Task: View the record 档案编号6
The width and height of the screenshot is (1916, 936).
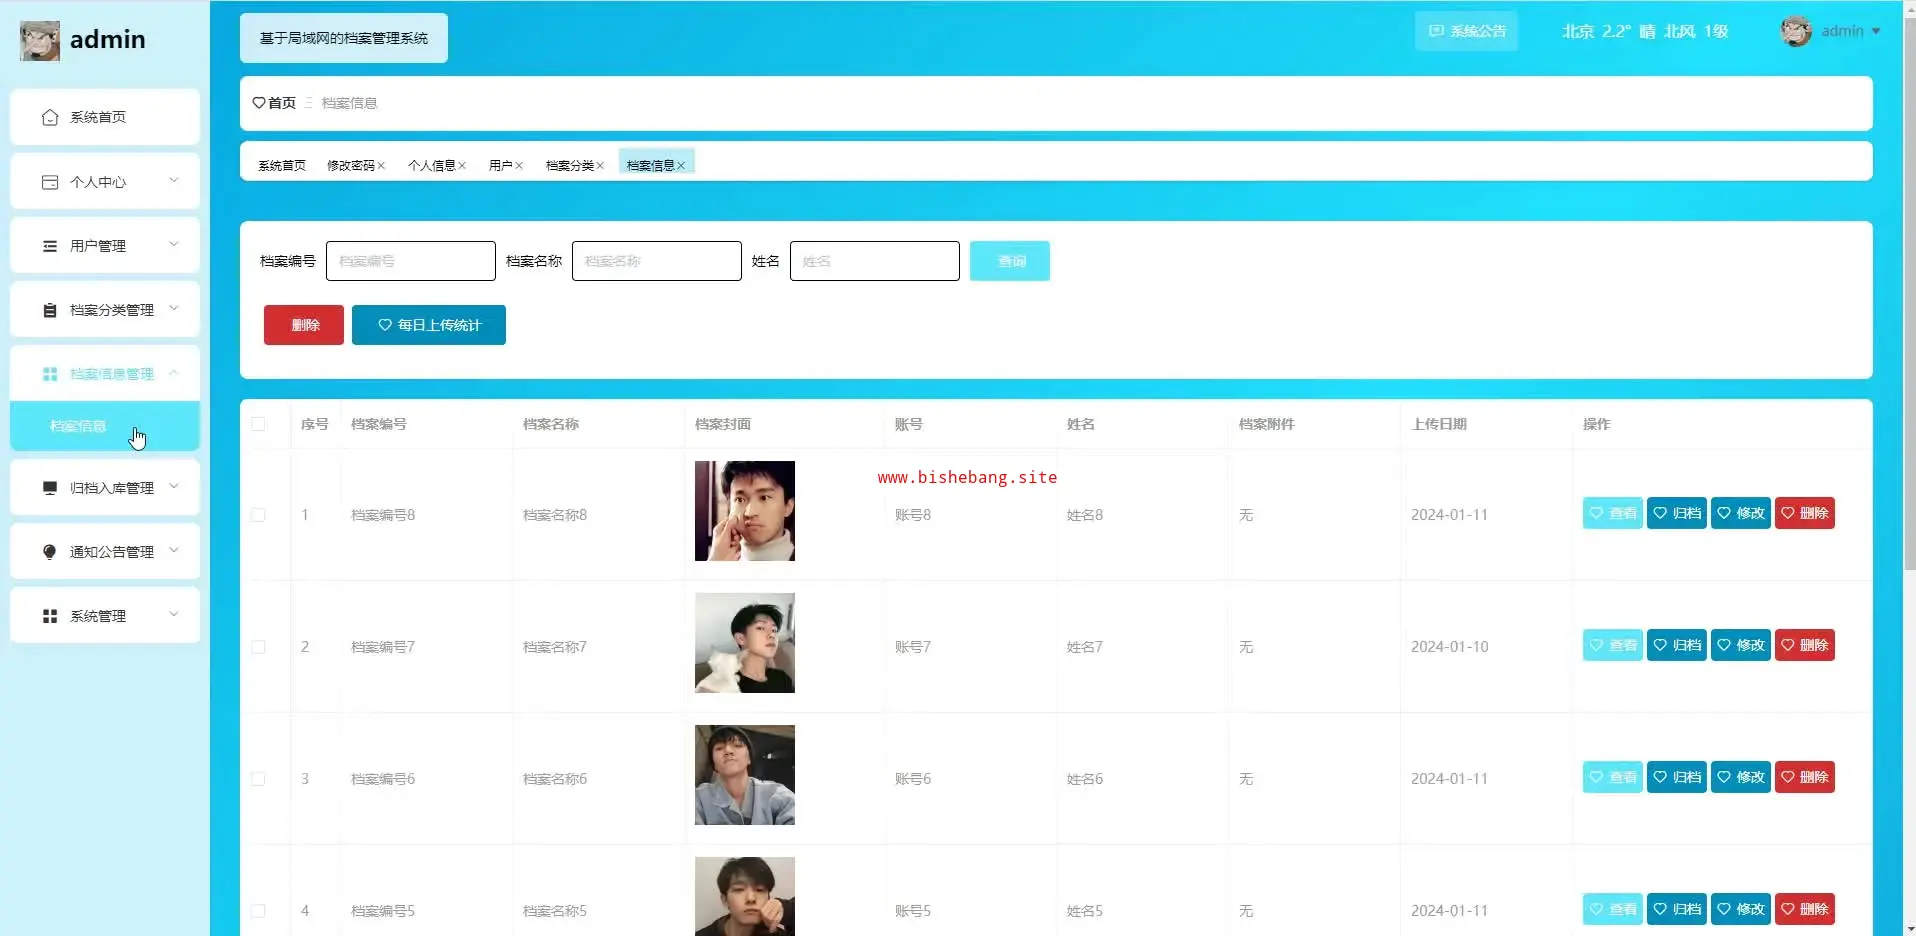Action: (x=1613, y=777)
